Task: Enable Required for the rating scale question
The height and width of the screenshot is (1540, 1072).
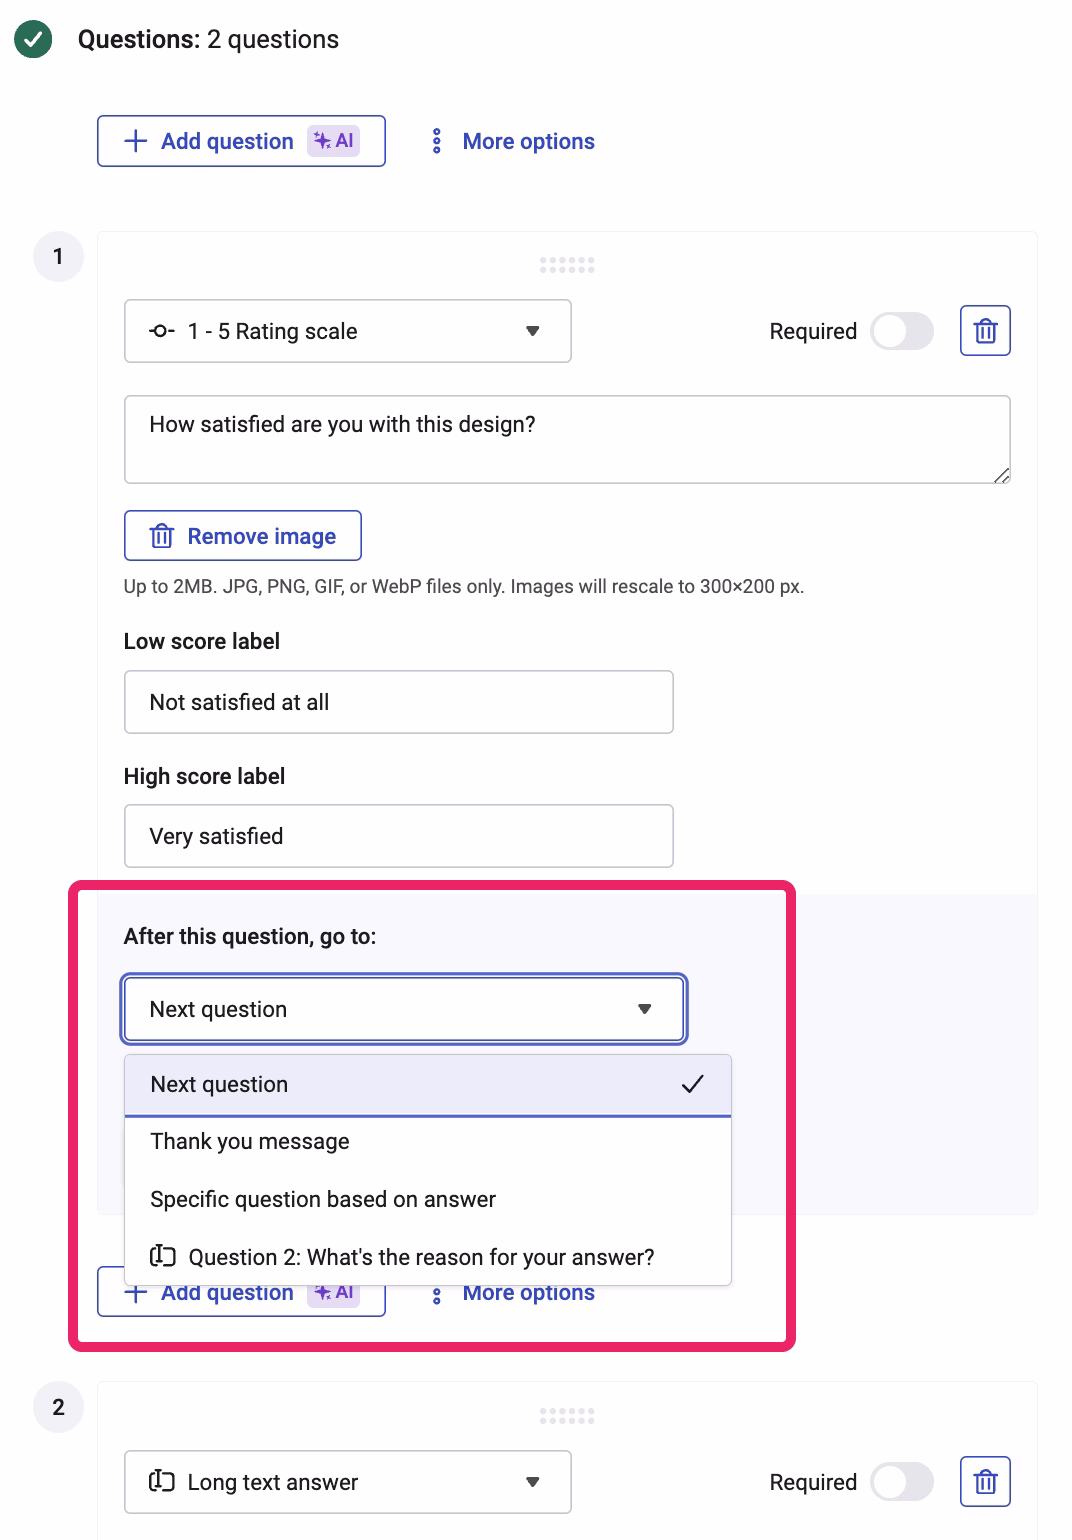Action: tap(900, 330)
